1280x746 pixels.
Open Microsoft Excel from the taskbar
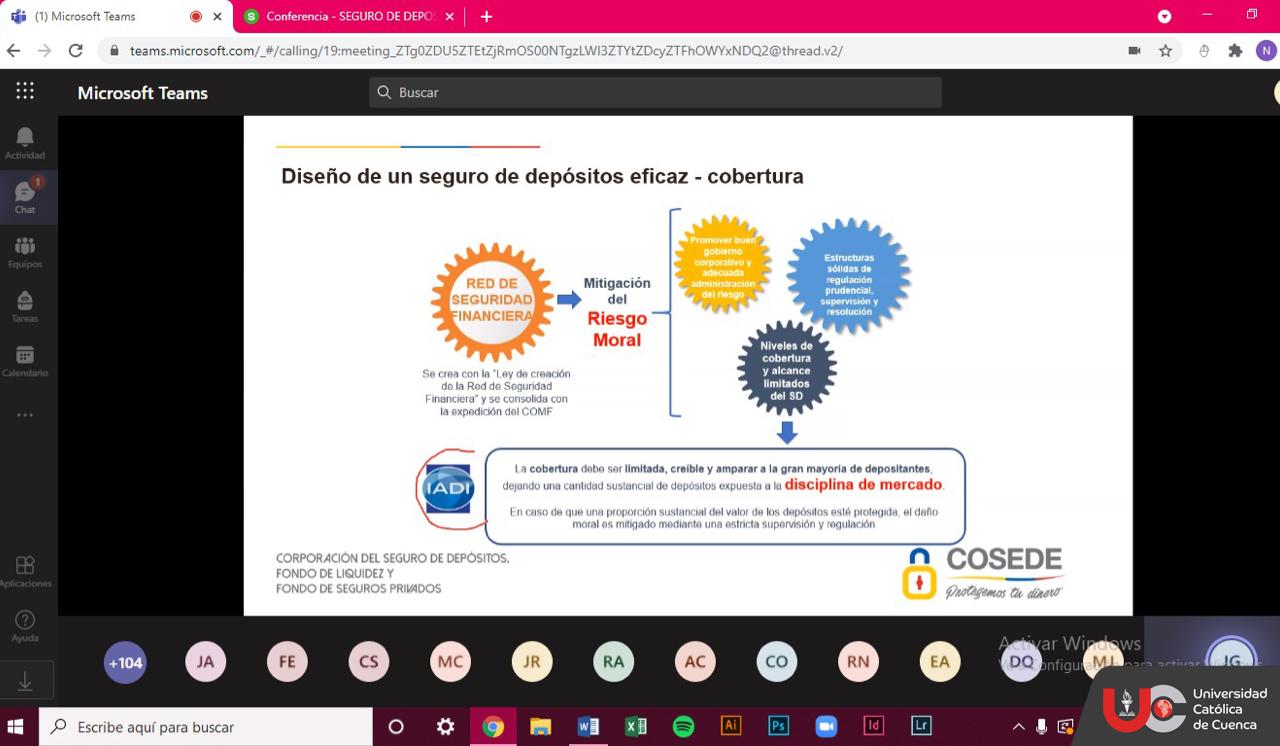coord(636,727)
